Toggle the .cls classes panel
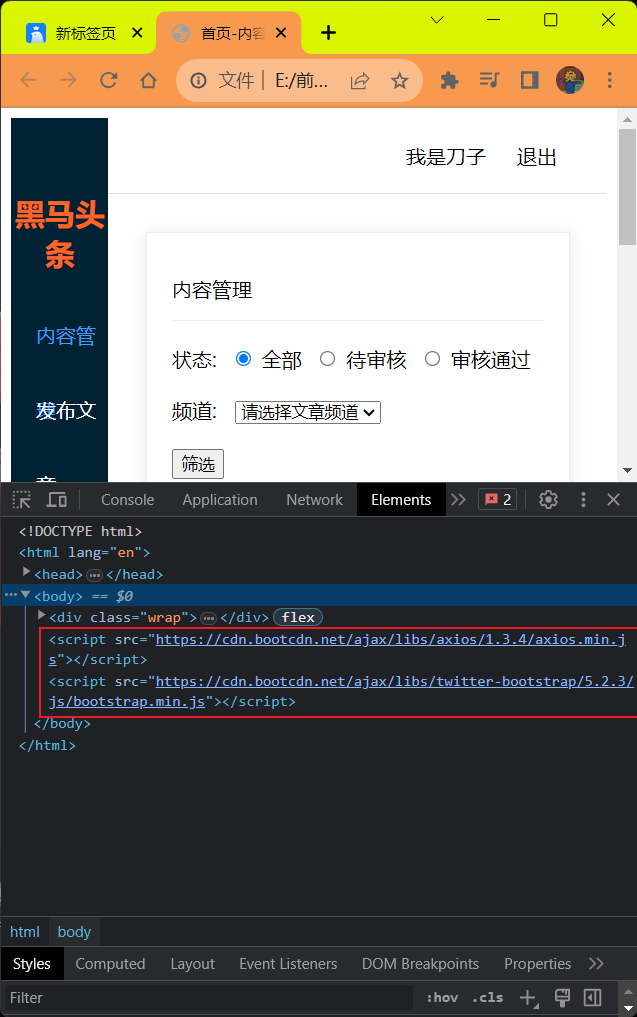 (x=488, y=998)
